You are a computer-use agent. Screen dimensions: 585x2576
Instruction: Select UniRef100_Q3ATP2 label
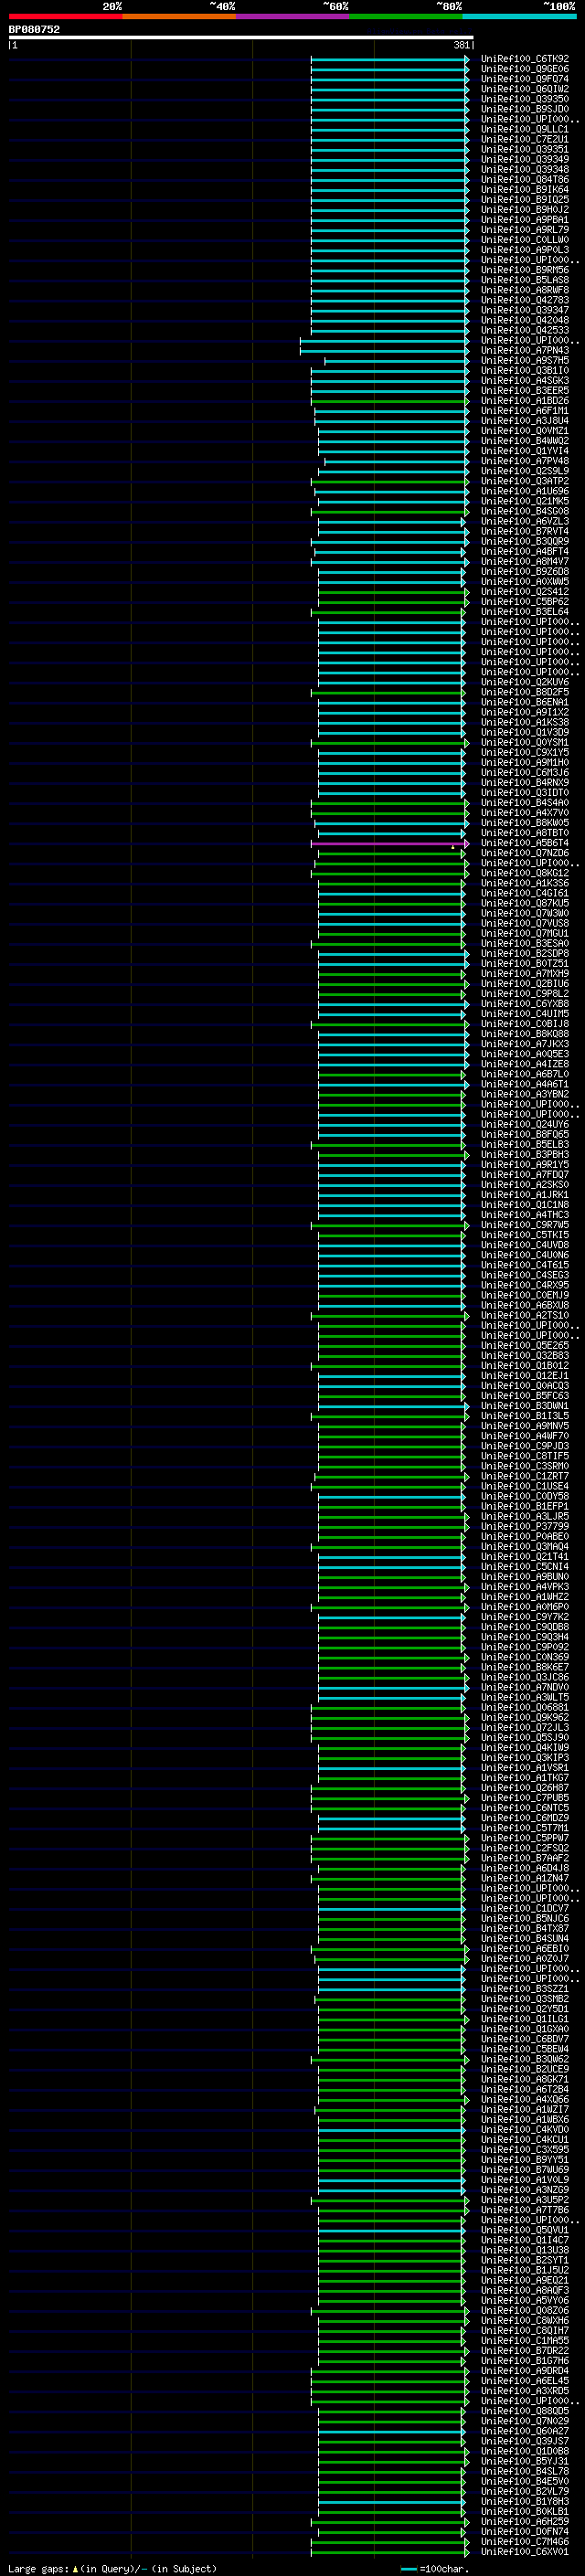525,481
